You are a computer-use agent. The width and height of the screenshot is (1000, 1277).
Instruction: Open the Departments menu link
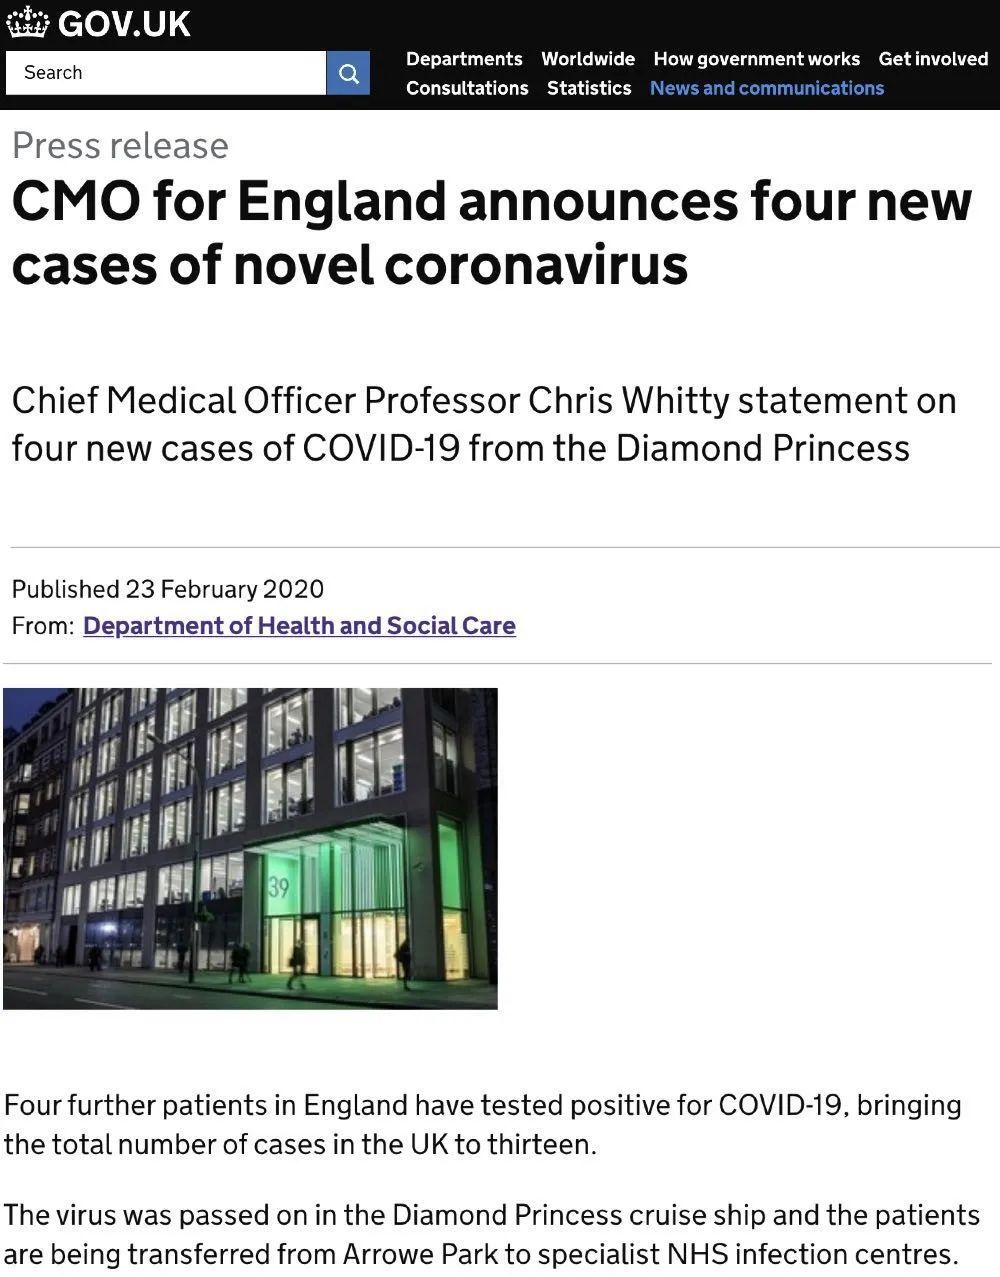[464, 59]
